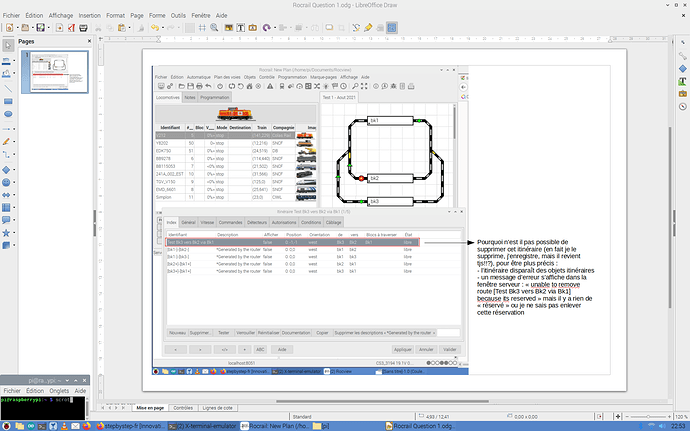Click the Zoom & Pan magnifier icon

click(214, 28)
